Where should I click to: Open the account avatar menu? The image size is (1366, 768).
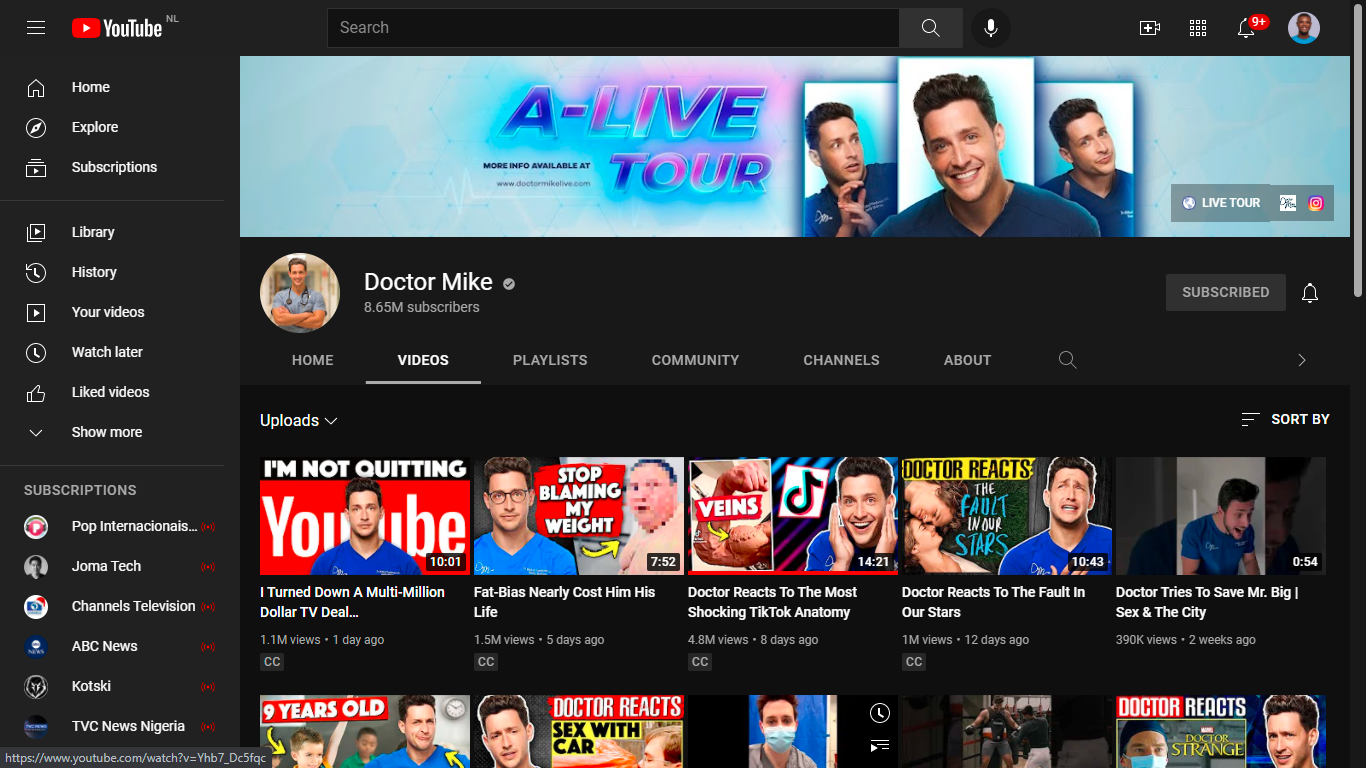[x=1304, y=28]
